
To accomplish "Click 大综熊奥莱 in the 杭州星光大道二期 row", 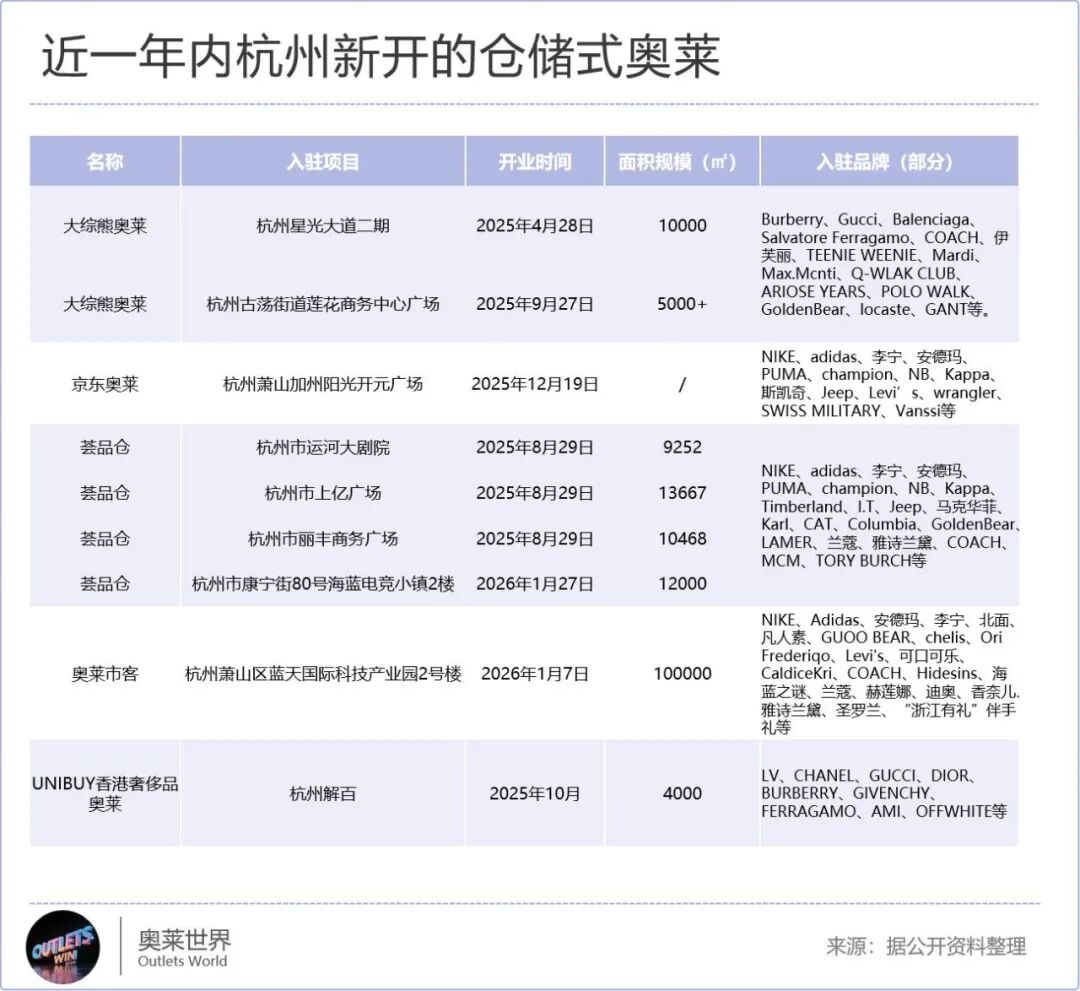I will click(x=105, y=226).
